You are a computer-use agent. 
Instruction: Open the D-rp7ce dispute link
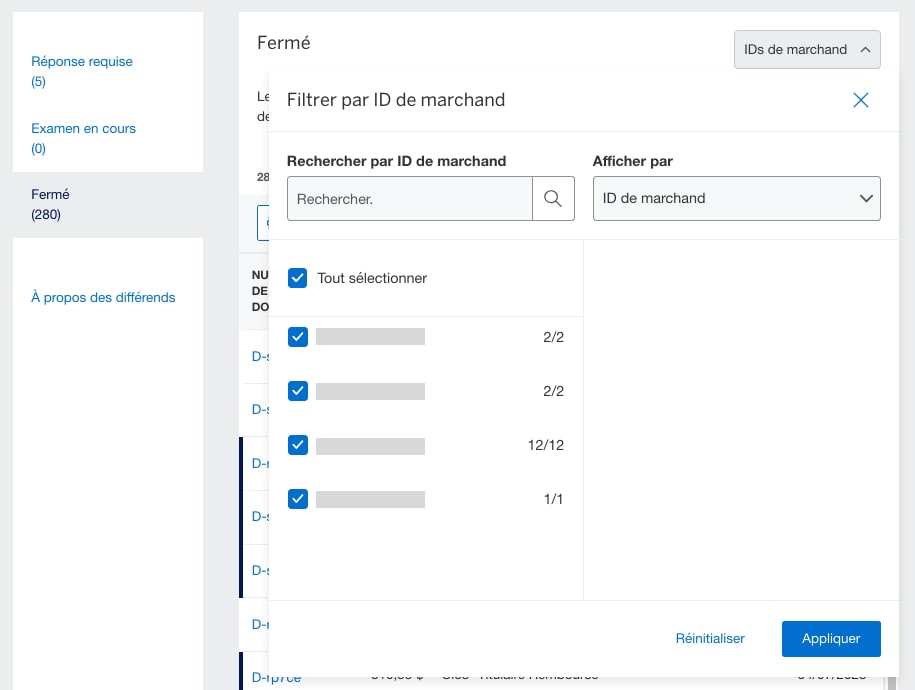pos(275,676)
